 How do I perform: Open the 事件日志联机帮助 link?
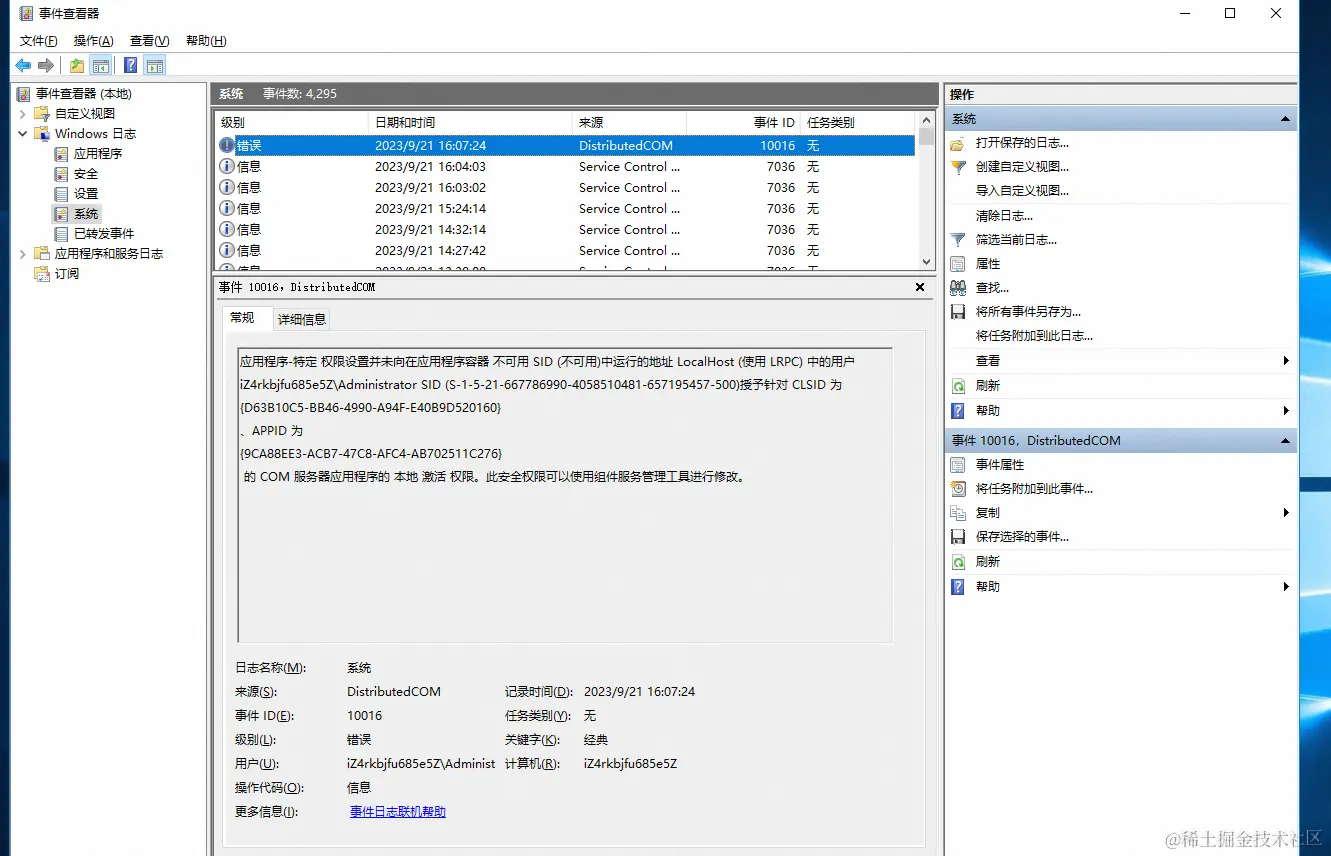[x=398, y=812]
